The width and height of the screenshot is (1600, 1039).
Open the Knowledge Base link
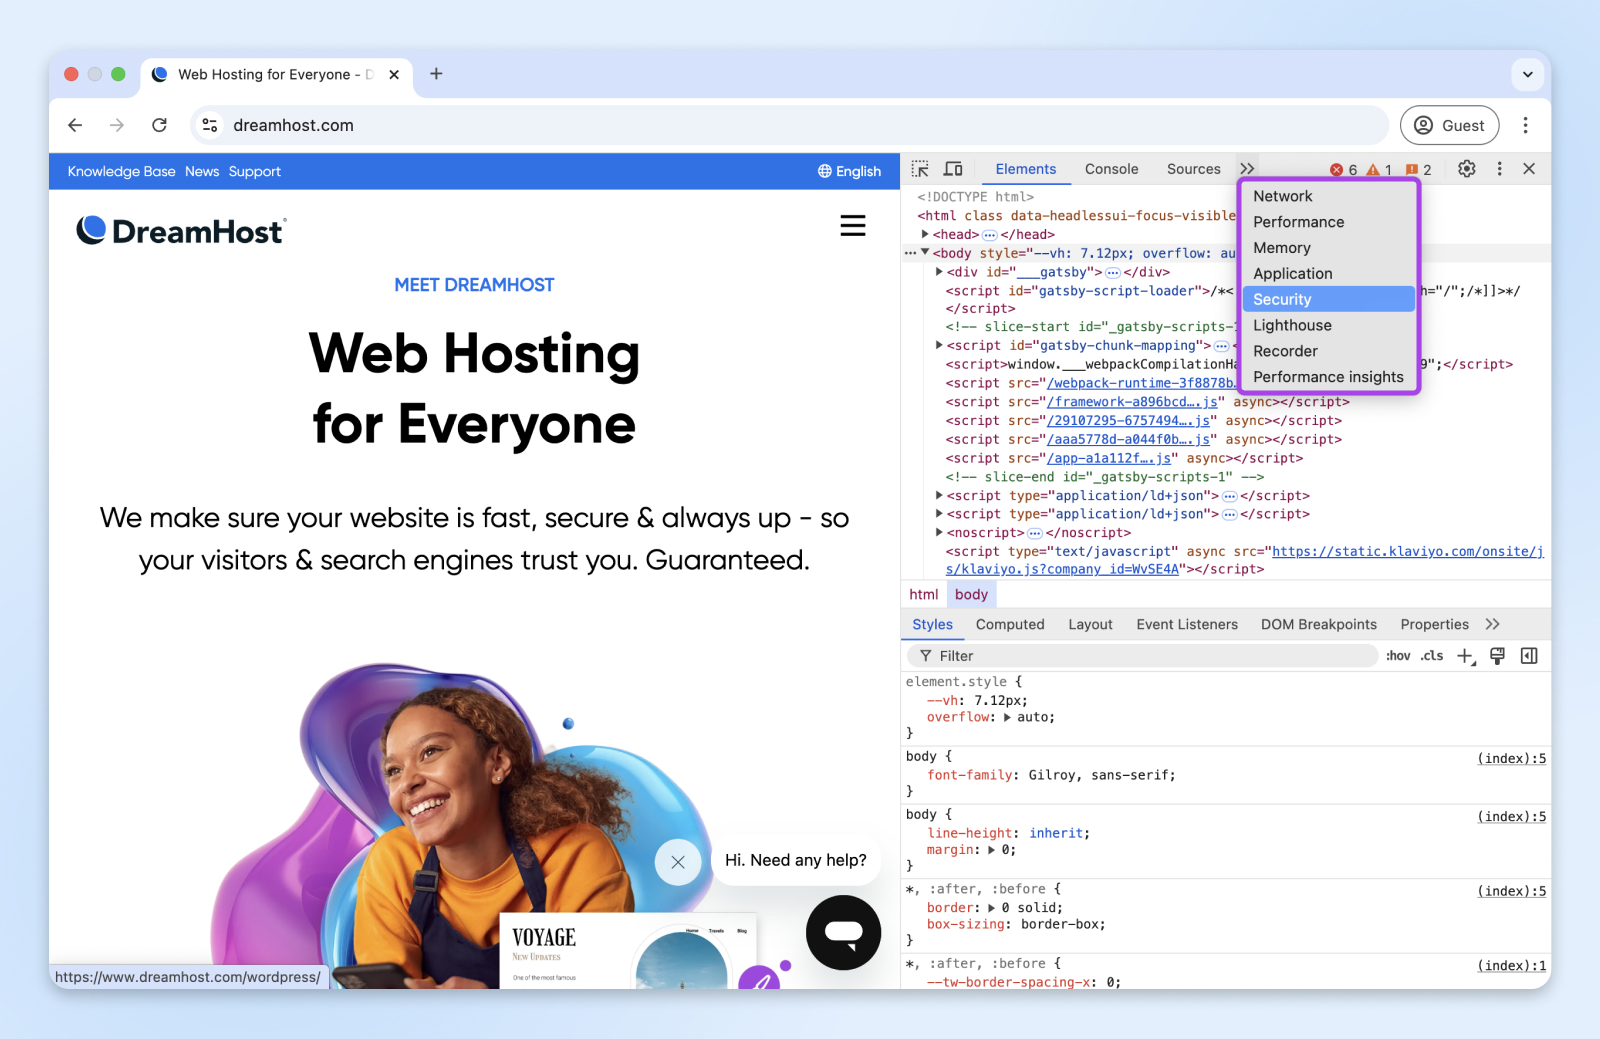coord(120,171)
